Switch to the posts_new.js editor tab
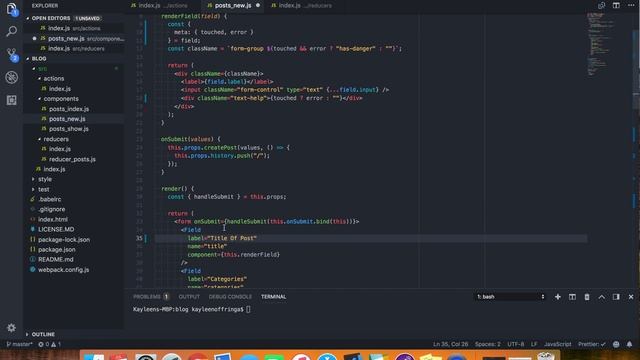 pyautogui.click(x=233, y=5)
